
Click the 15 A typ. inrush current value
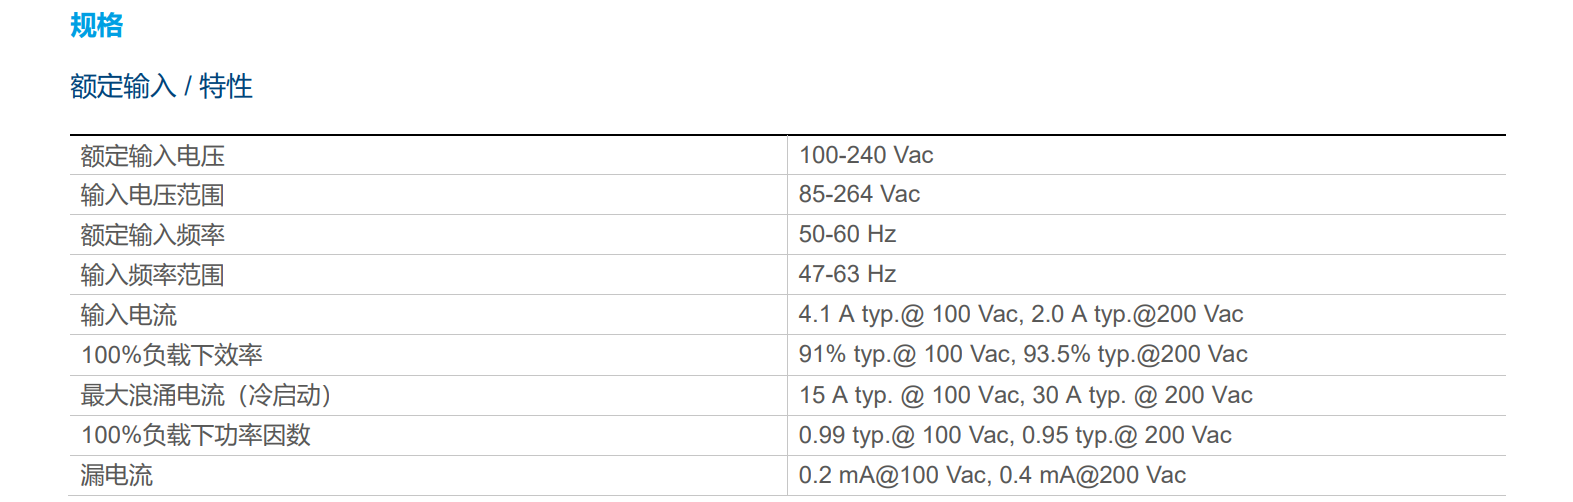1025,395
